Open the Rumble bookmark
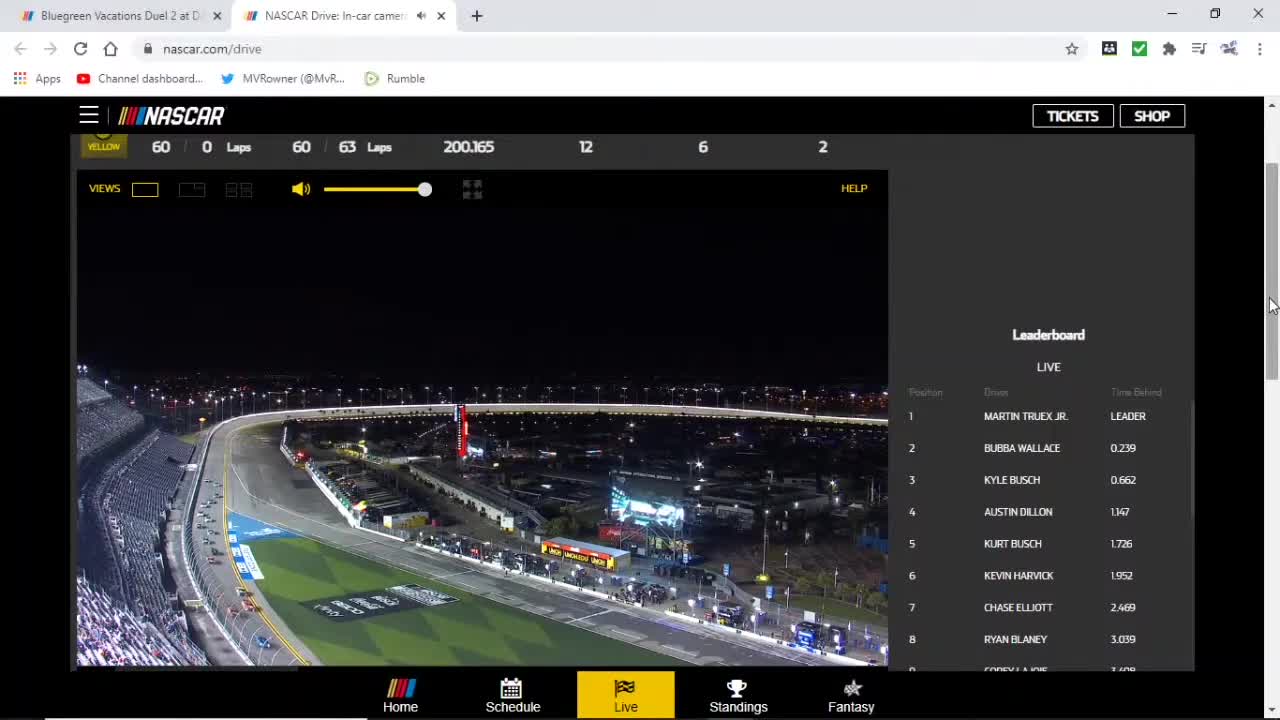 395,78
